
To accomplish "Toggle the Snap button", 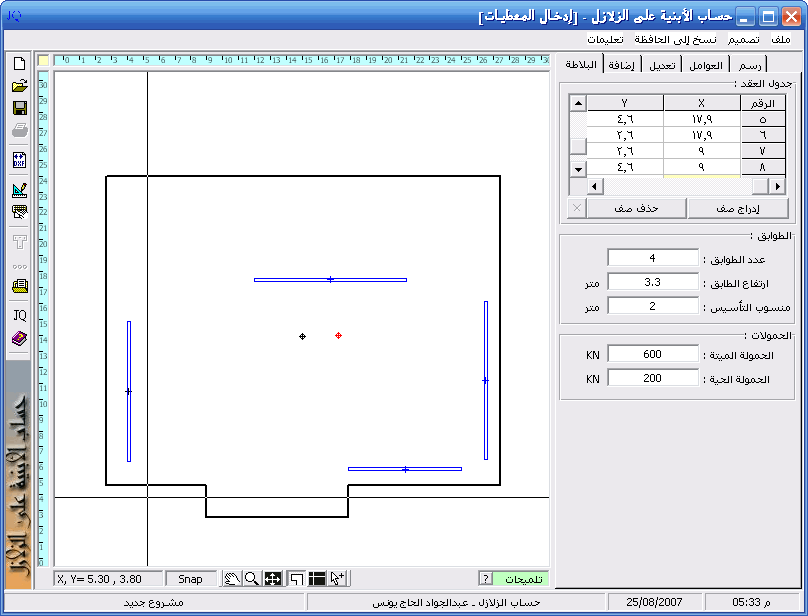I will [190, 579].
